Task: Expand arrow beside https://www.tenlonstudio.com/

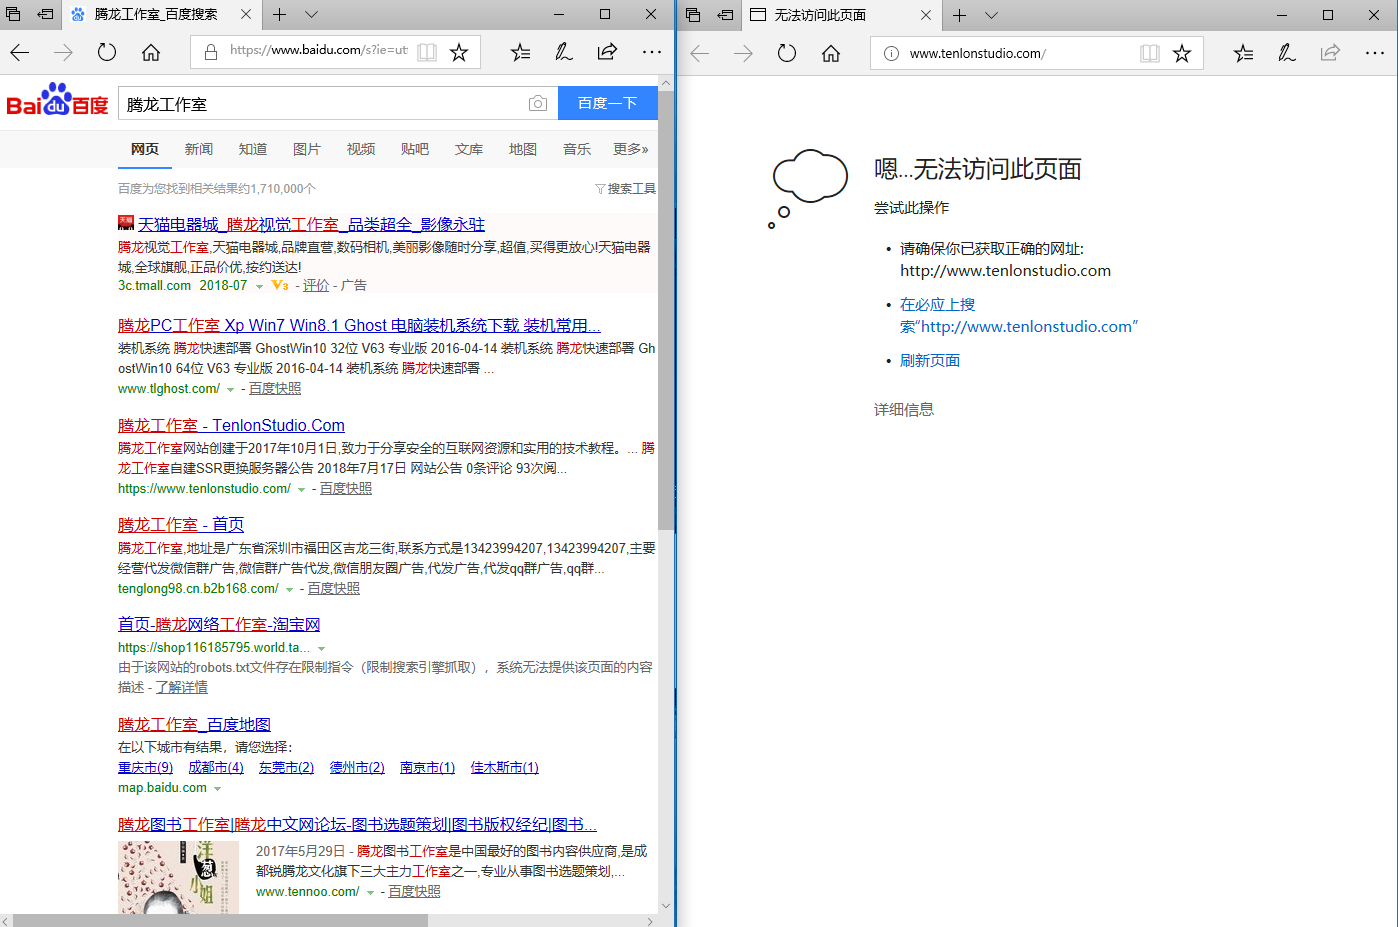Action: [301, 489]
